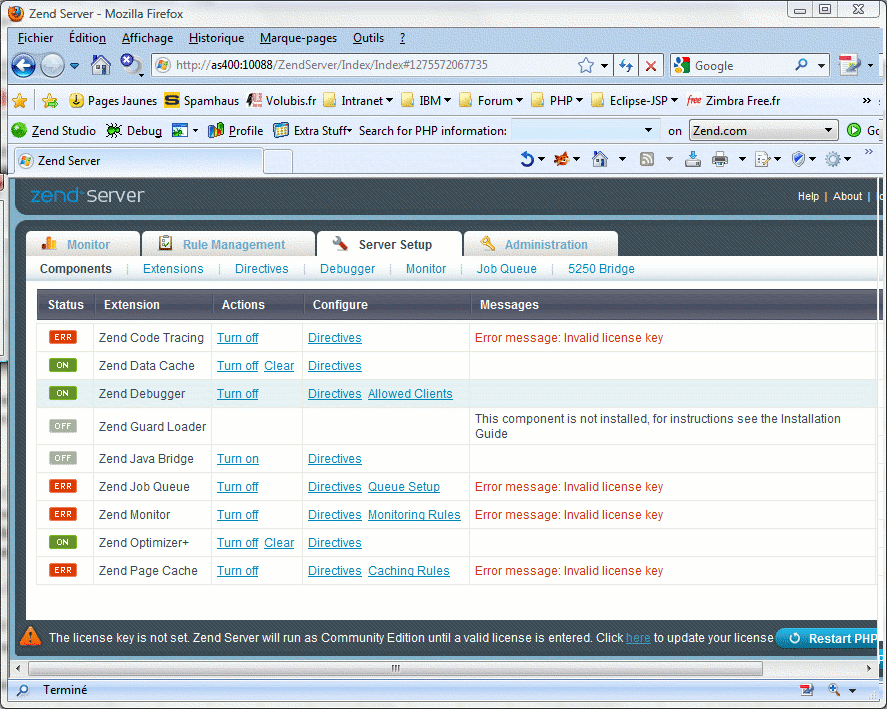887x709 pixels.
Task: Open the Volubis.fr bookmark
Action: pos(281,101)
